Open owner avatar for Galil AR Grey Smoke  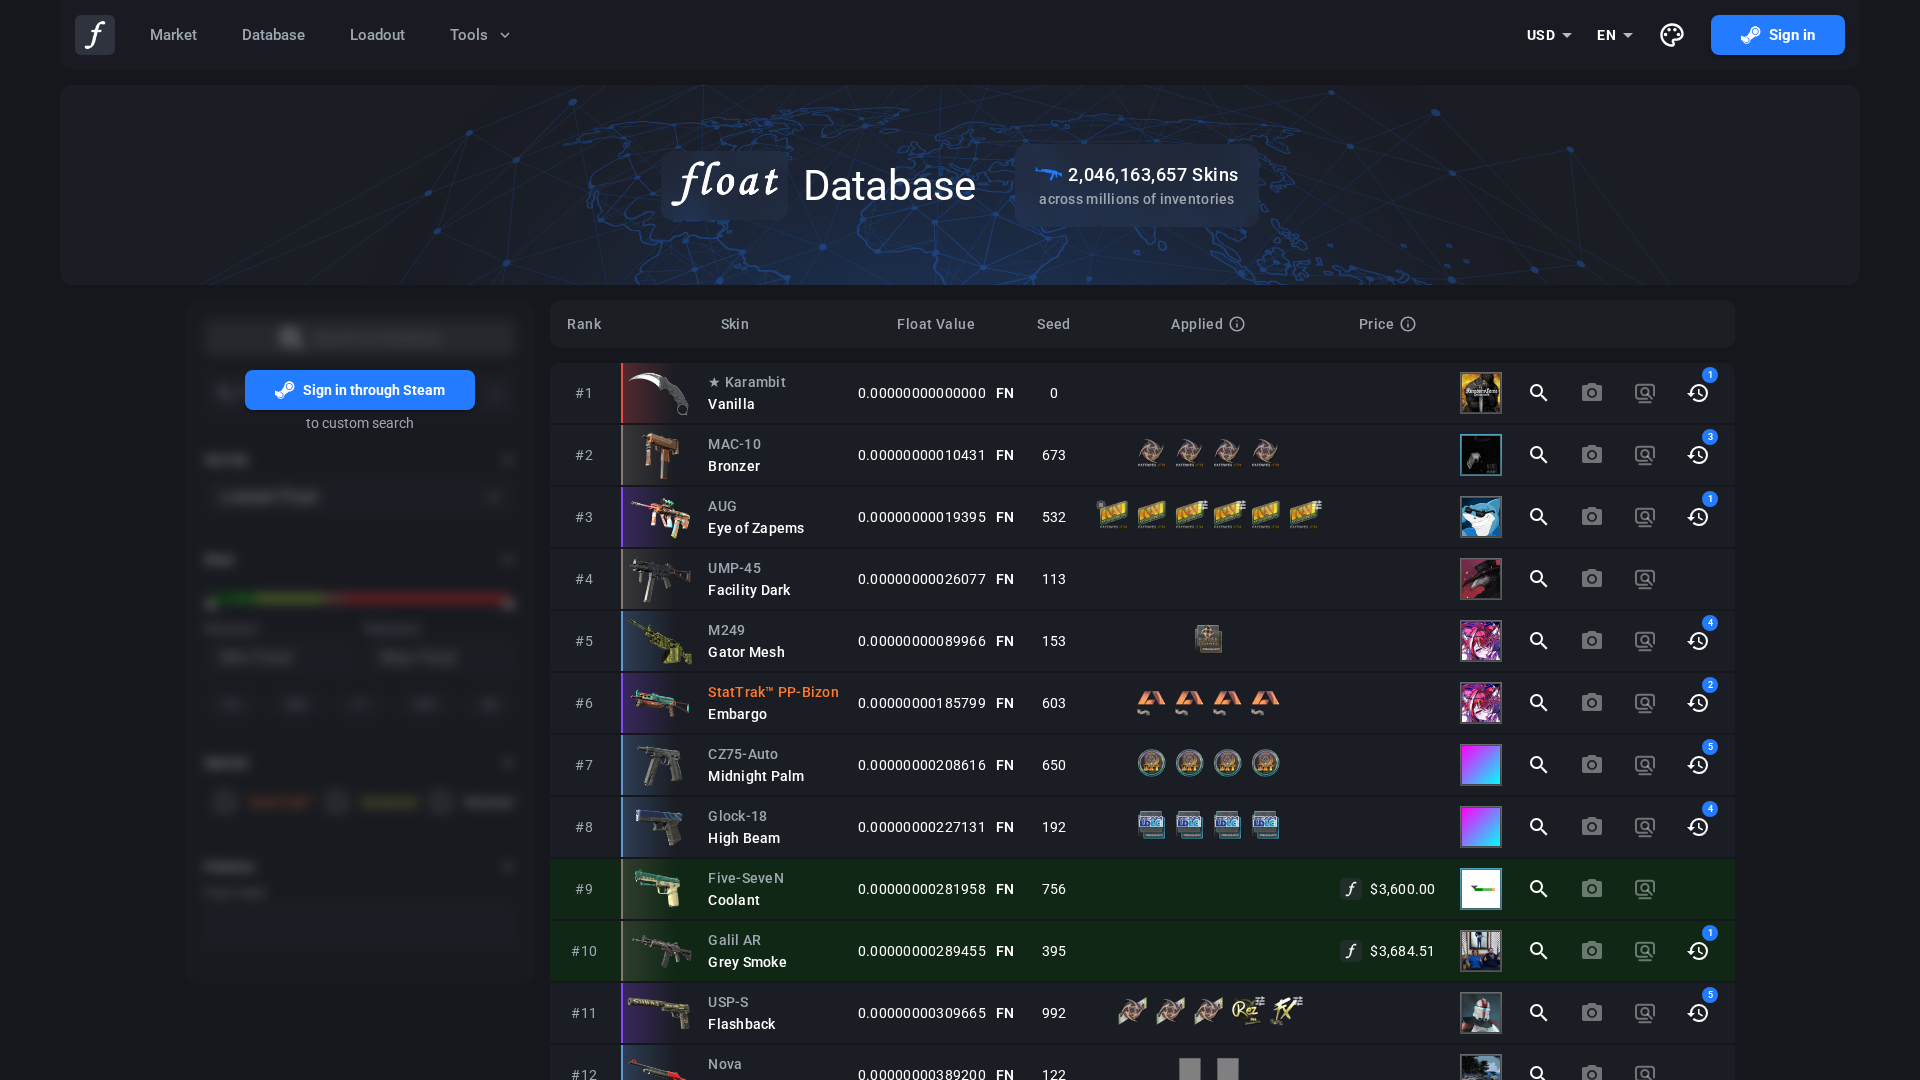tap(1481, 951)
